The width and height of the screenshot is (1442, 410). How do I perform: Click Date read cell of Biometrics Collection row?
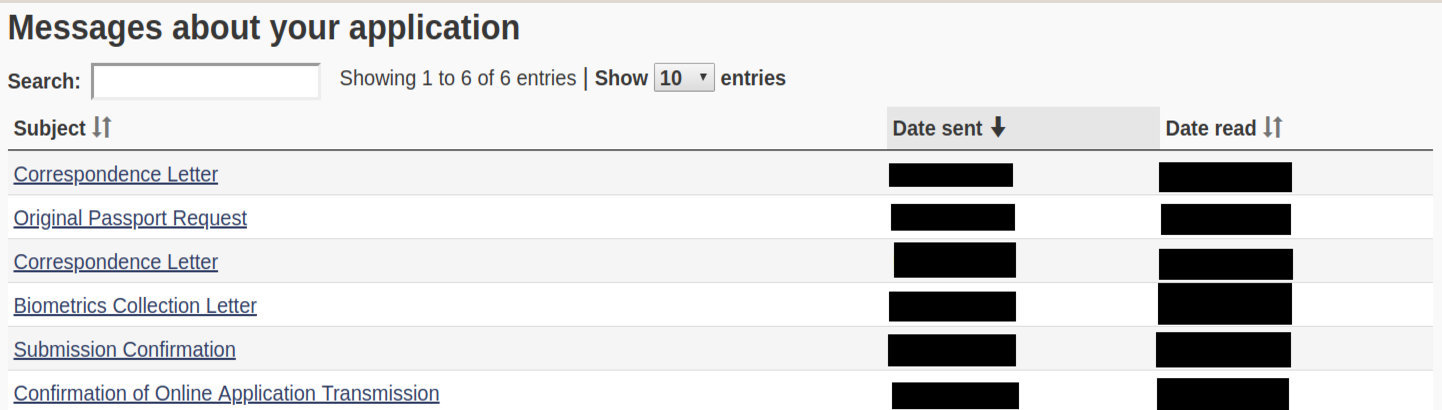click(x=1225, y=304)
